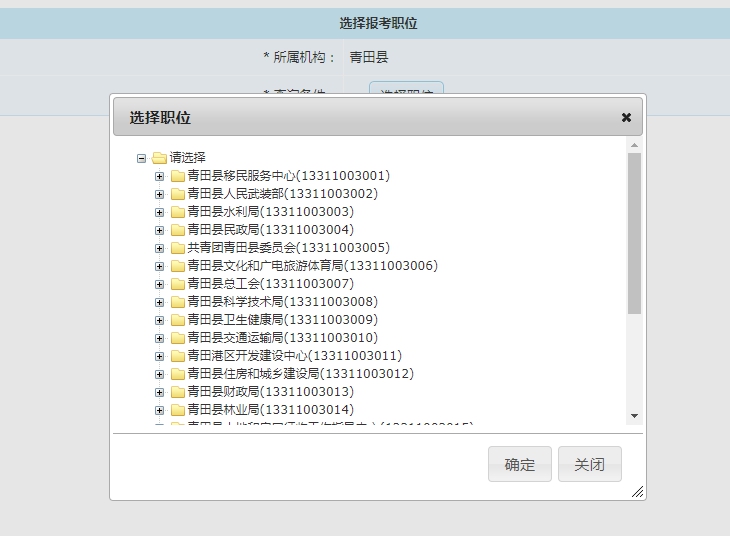
Task: Expand the 青田县卫生健康局 node
Action: pyautogui.click(x=159, y=320)
